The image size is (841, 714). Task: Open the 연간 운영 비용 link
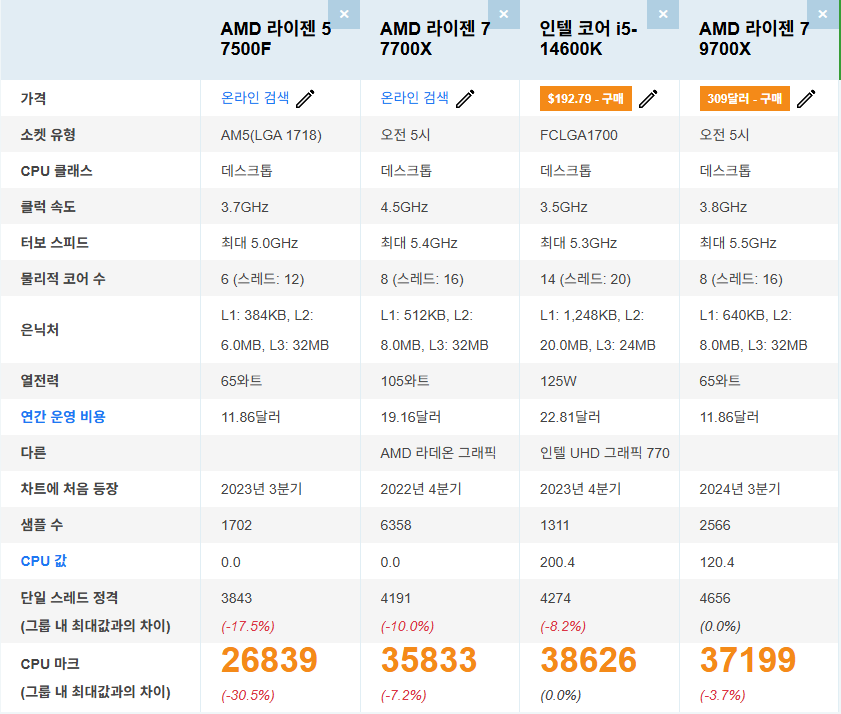[63, 417]
